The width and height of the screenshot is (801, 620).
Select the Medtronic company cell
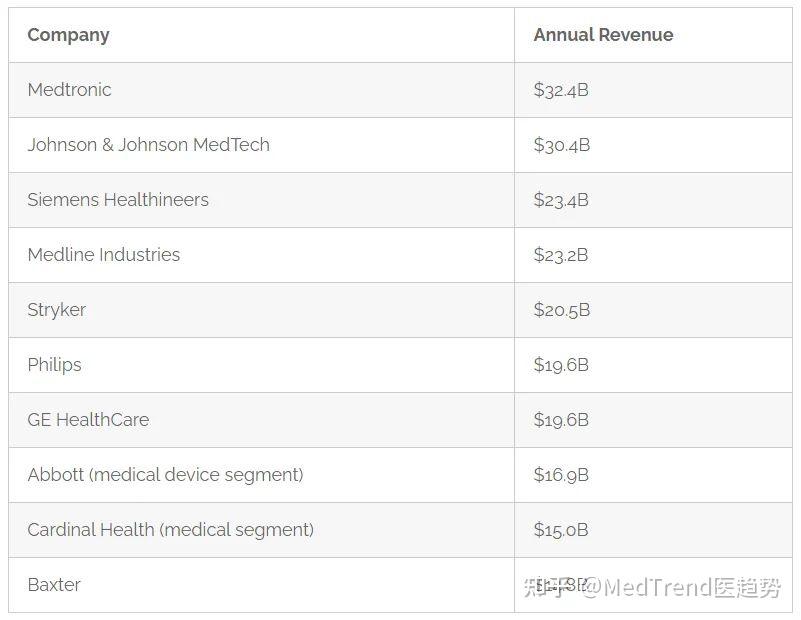(x=70, y=90)
